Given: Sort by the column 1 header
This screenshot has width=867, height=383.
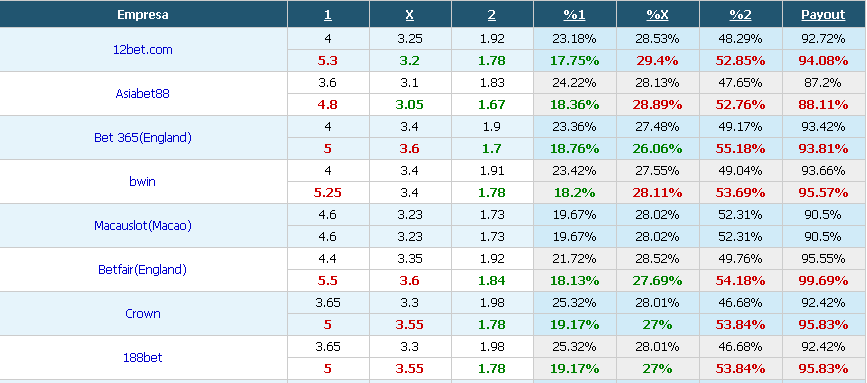Looking at the screenshot, I should pos(328,15).
